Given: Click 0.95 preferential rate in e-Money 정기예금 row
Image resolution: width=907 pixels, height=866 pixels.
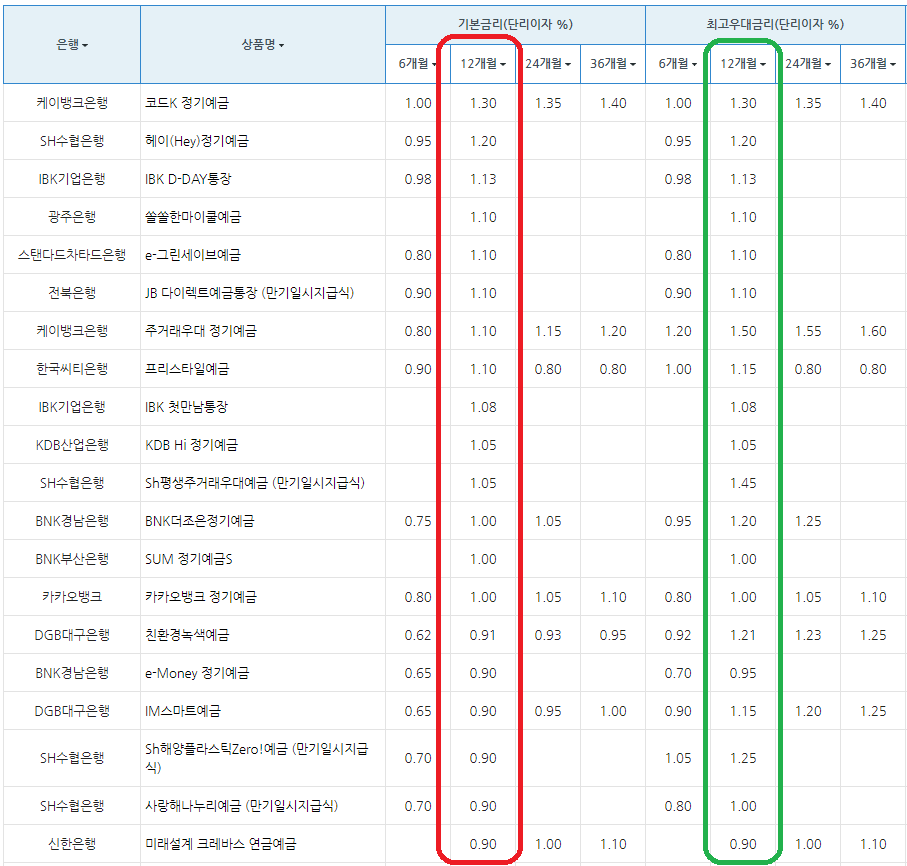Looking at the screenshot, I should point(743,673).
